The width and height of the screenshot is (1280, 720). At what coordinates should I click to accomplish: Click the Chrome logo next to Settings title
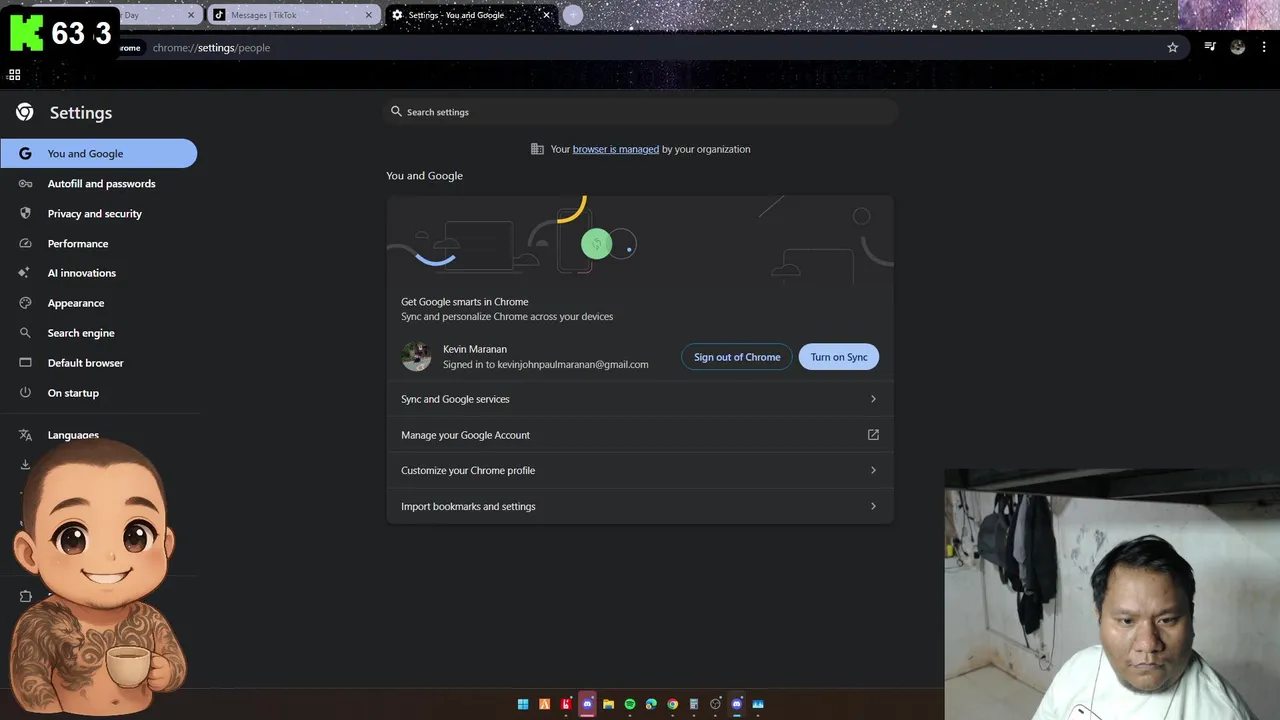pos(24,112)
